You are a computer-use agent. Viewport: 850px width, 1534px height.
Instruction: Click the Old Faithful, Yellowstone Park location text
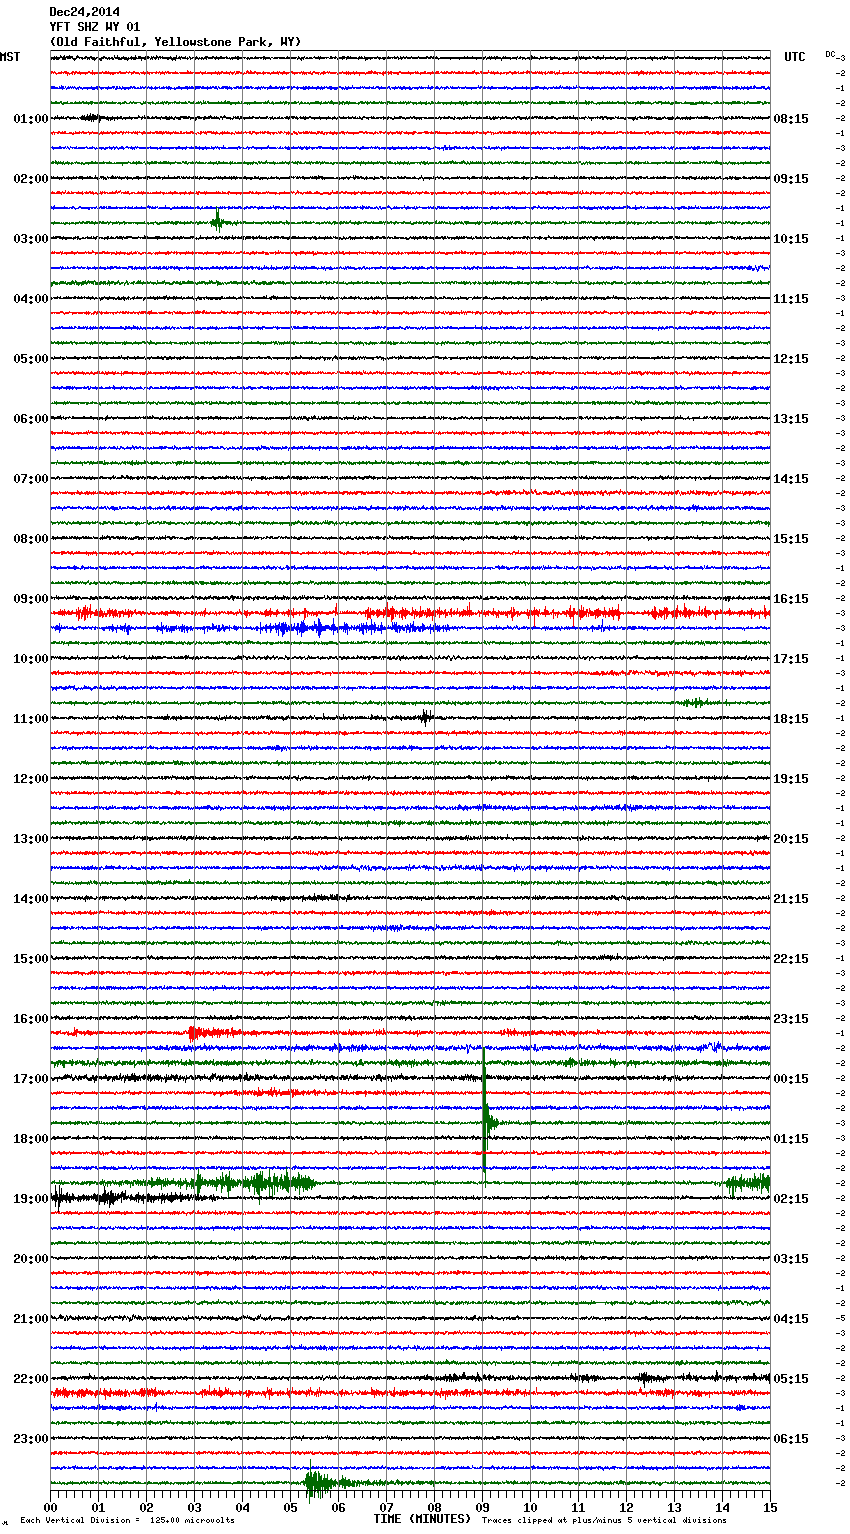[175, 42]
